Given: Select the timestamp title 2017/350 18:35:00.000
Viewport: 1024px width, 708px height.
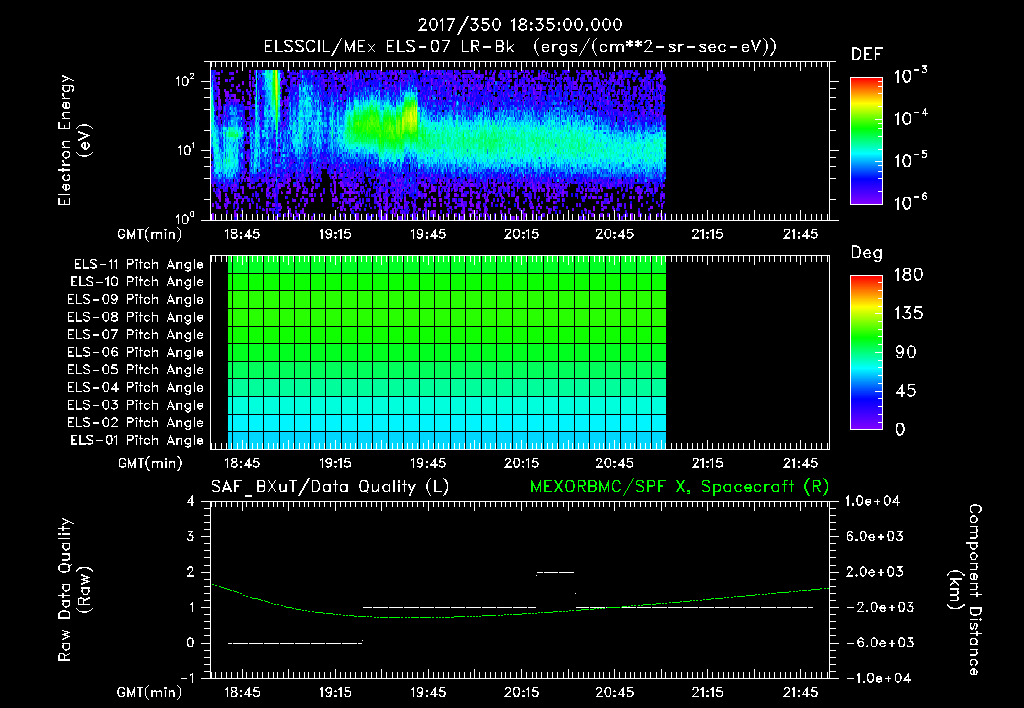Looking at the screenshot, I should coord(520,25).
